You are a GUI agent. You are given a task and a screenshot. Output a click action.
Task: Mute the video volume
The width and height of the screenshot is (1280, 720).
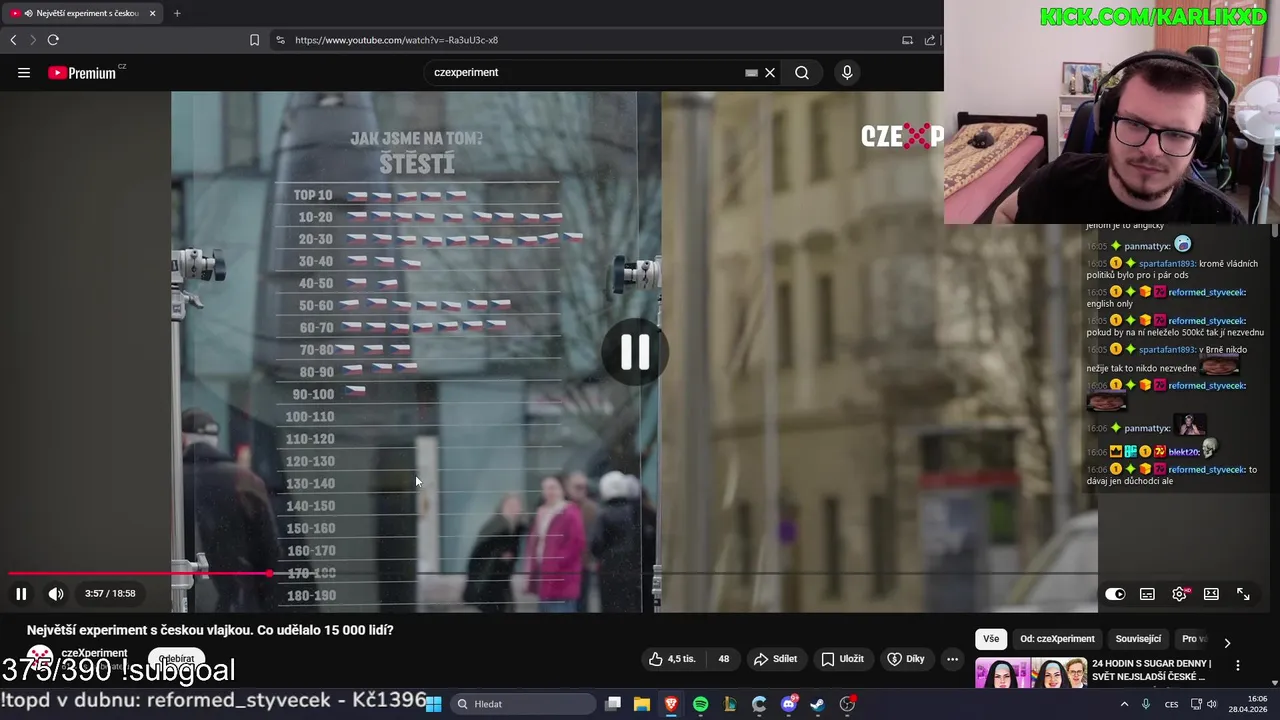coord(56,594)
